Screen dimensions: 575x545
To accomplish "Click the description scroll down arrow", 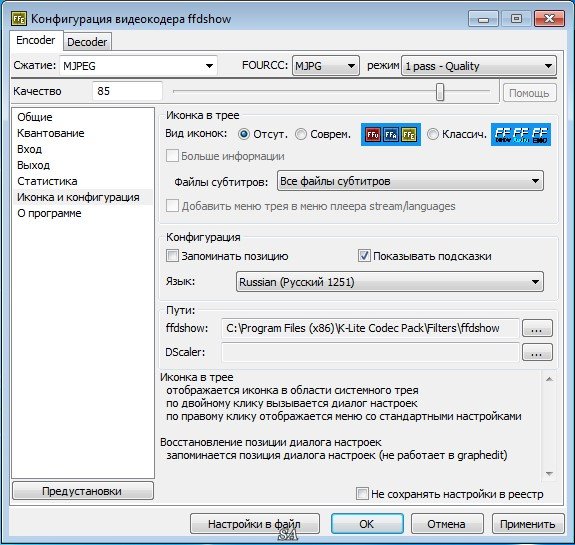I will (x=549, y=473).
